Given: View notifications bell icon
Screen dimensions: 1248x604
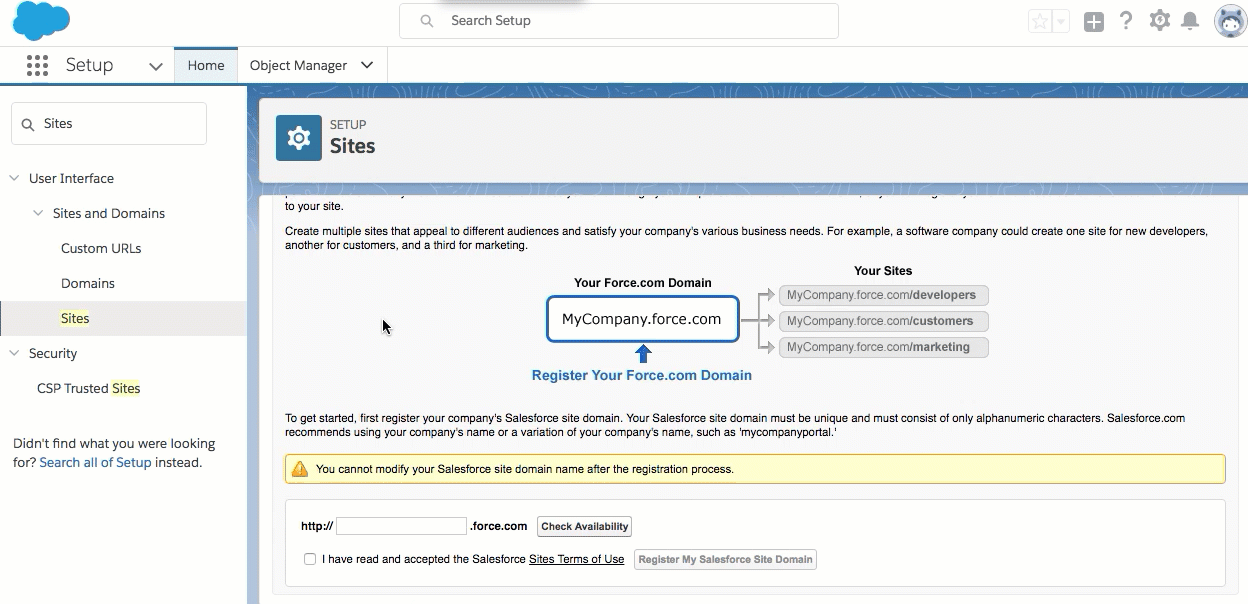Looking at the screenshot, I should (1190, 21).
